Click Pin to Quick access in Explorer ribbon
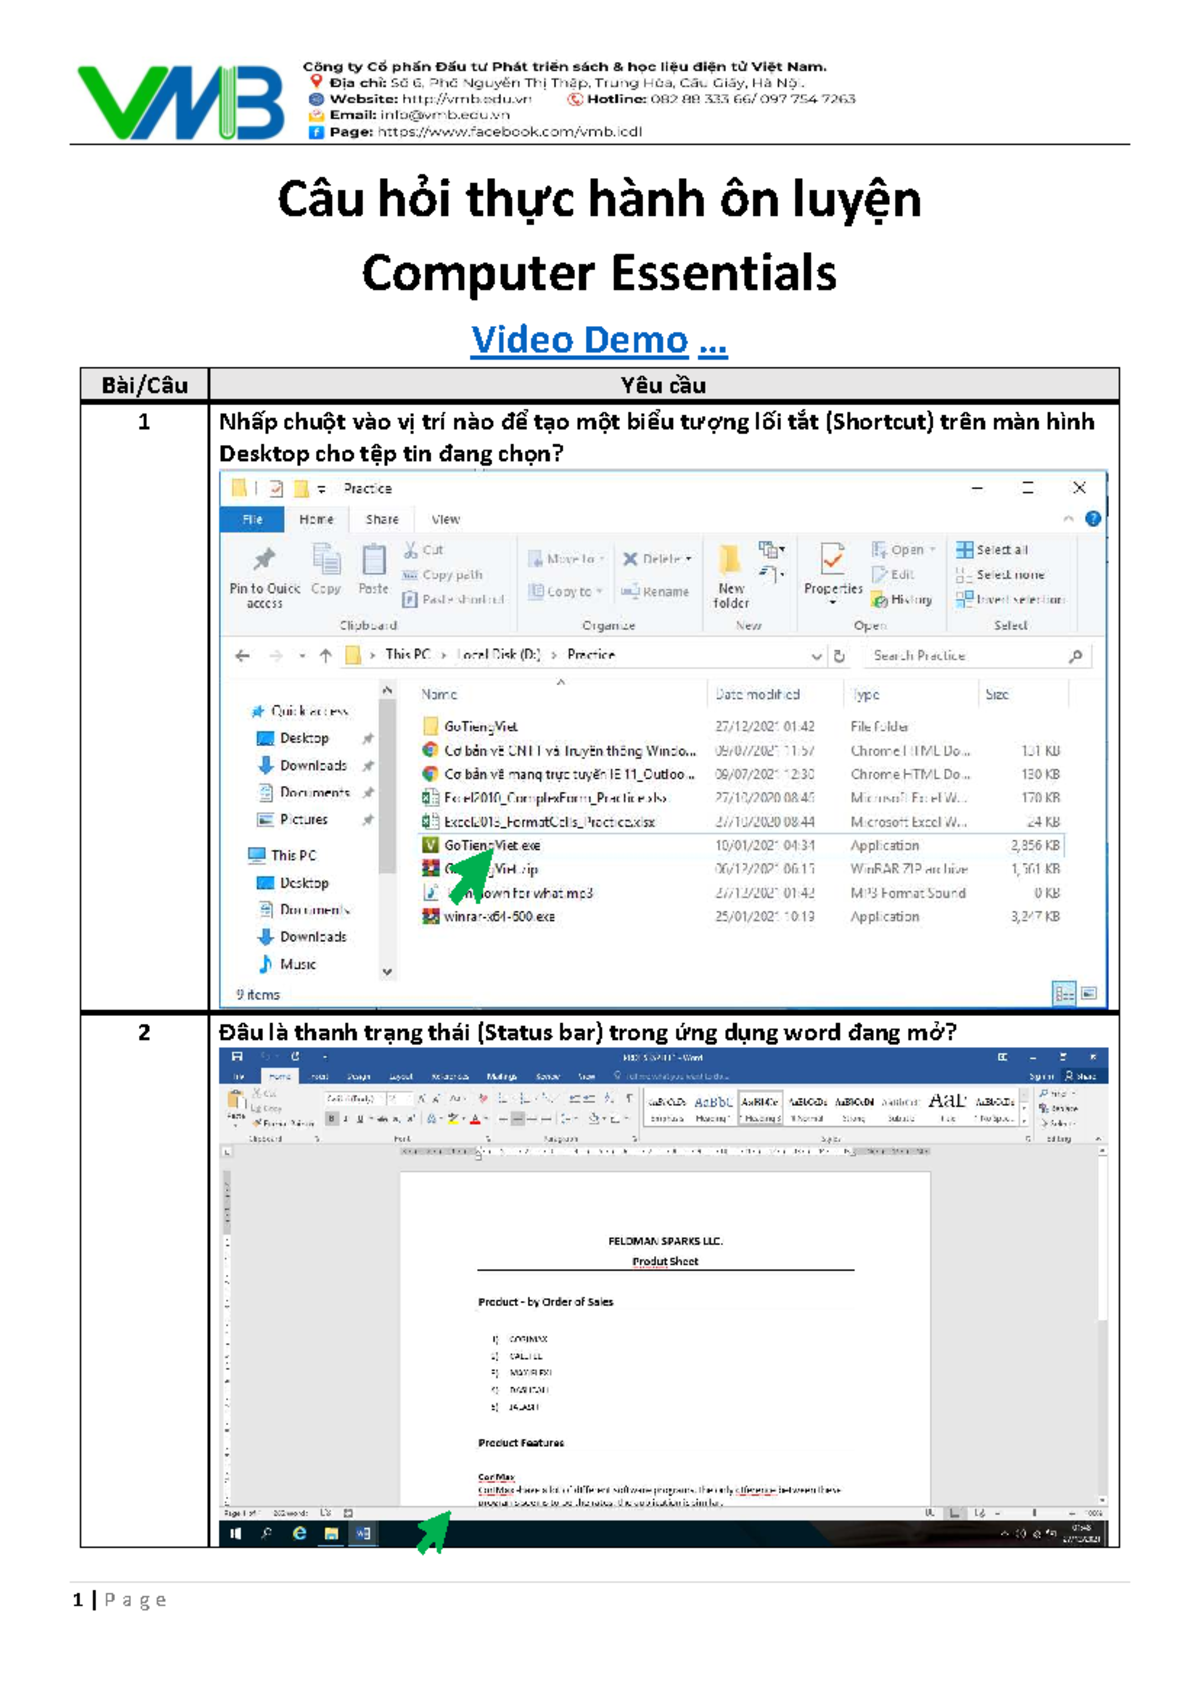1200x1696 pixels. tap(264, 578)
